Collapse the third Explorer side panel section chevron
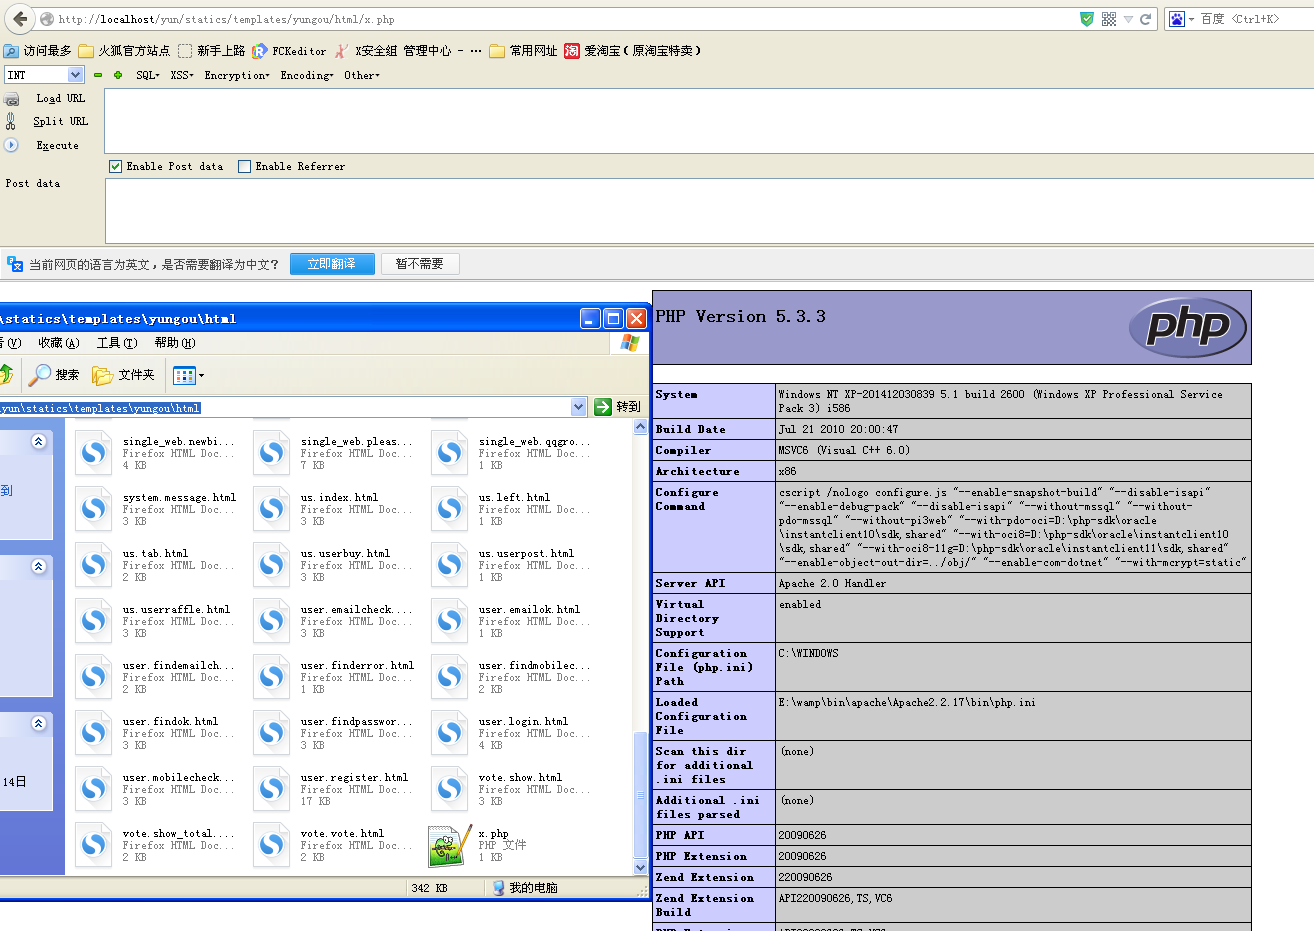This screenshot has height=931, width=1314. 39,723
